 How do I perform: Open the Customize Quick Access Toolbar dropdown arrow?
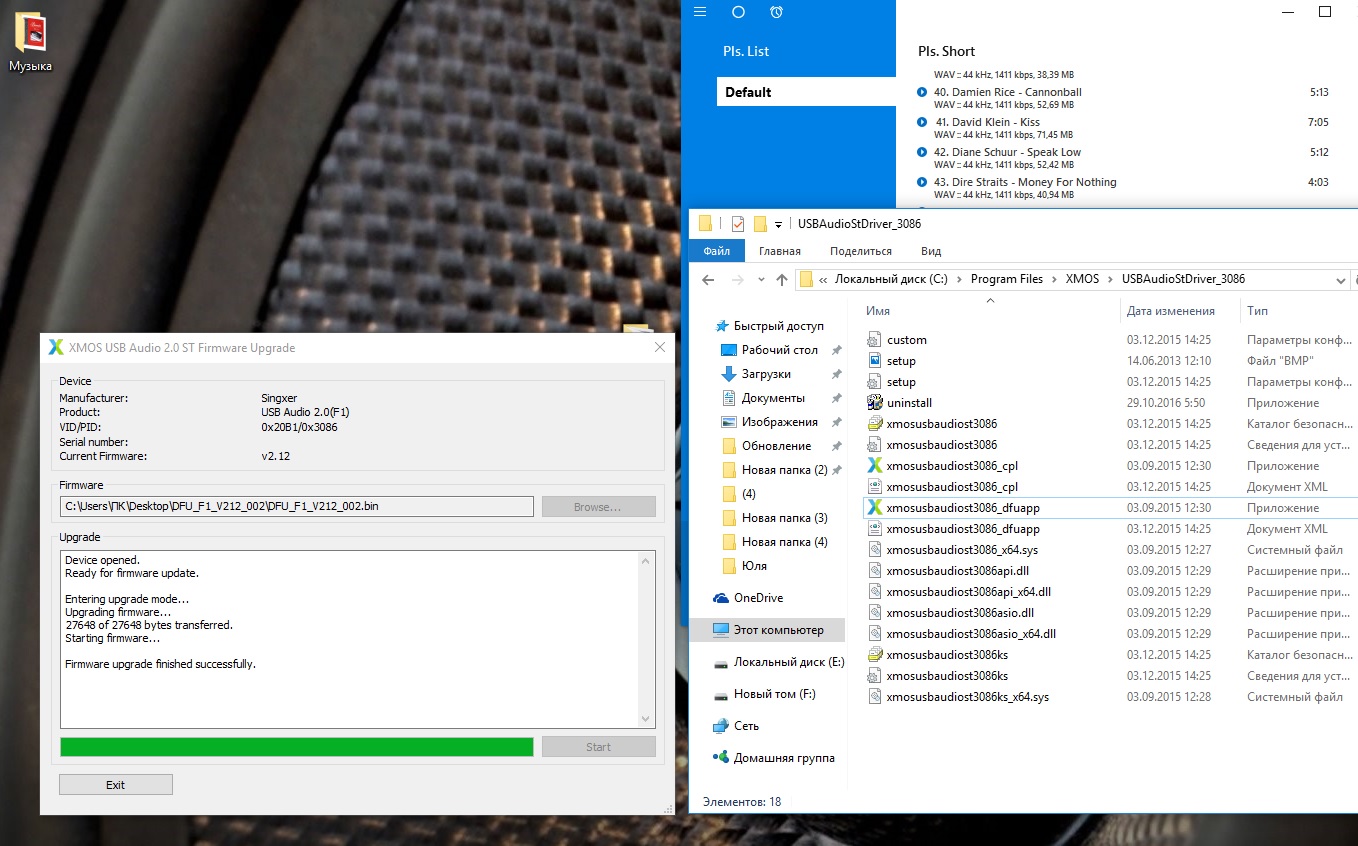(x=778, y=225)
